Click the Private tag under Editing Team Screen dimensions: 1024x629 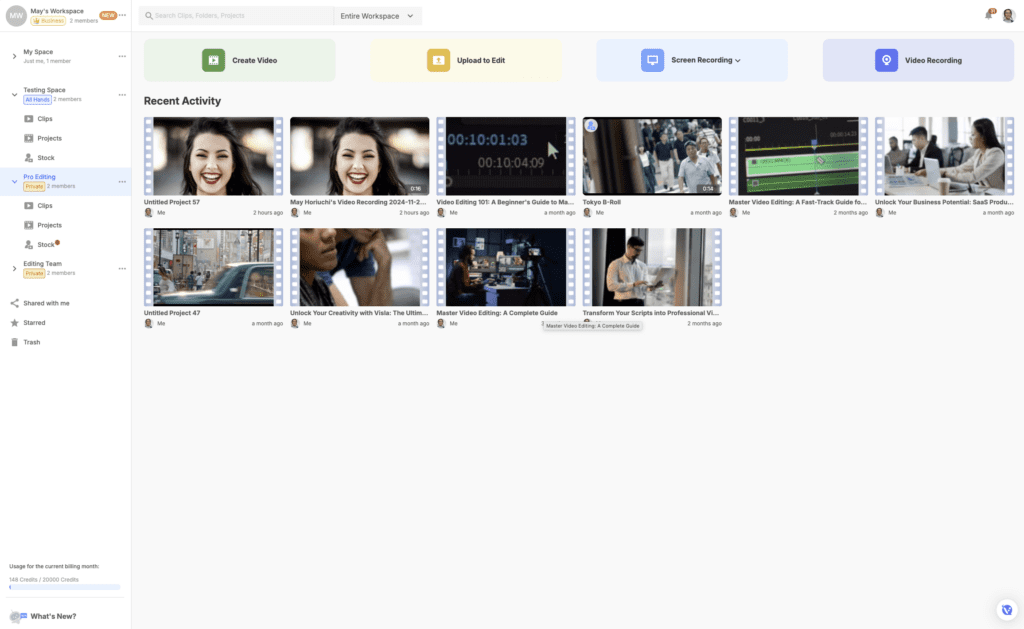pos(34,273)
